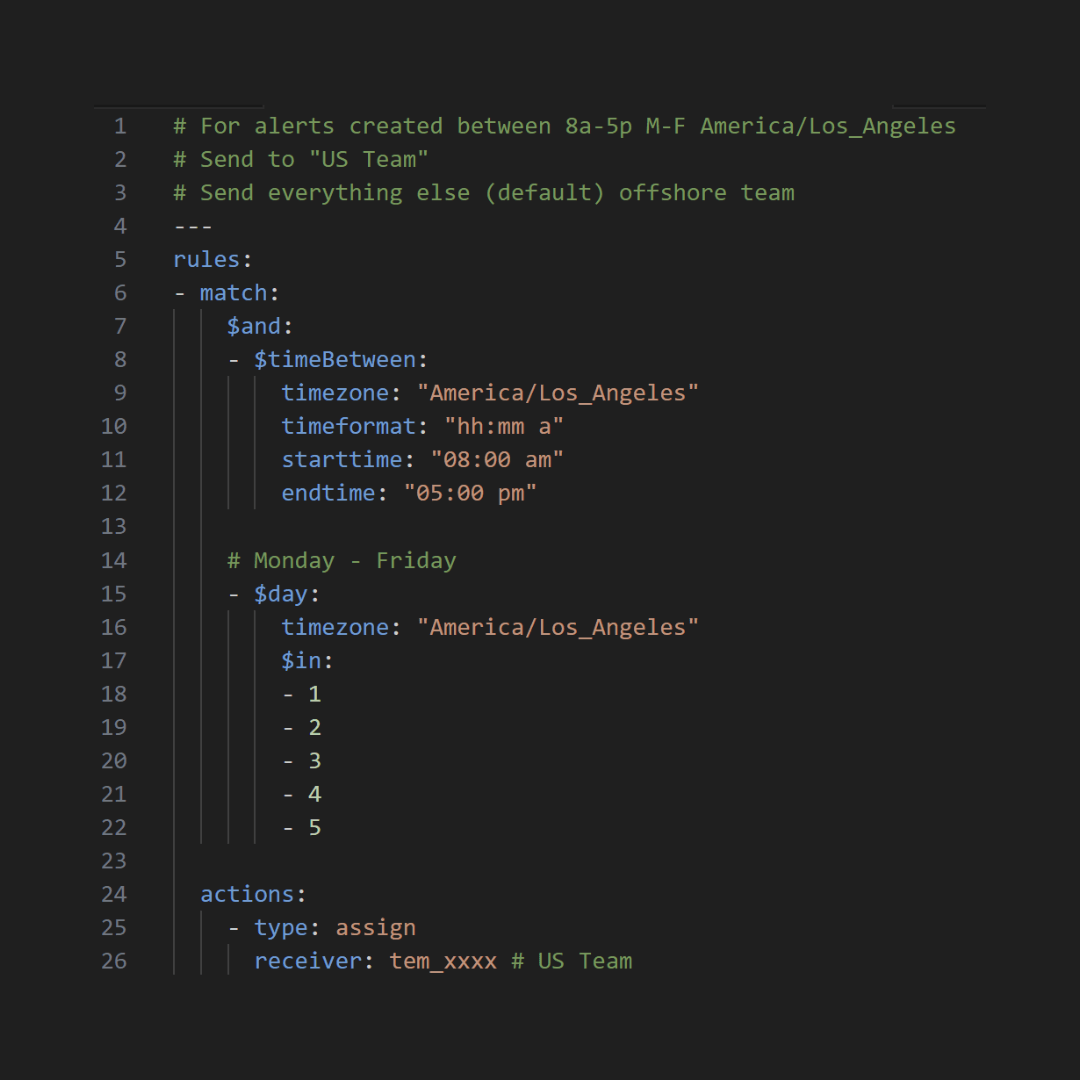This screenshot has height=1080, width=1080.
Task: Click line number 24 in the gutter
Action: tap(114, 894)
